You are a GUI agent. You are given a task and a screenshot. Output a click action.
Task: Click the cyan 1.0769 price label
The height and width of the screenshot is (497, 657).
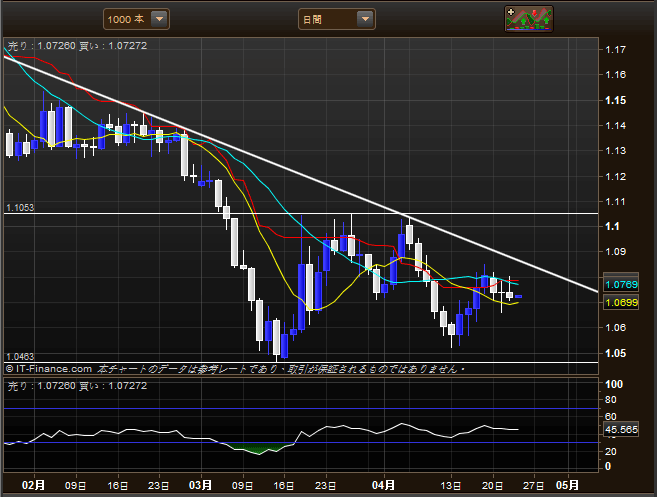pos(621,285)
